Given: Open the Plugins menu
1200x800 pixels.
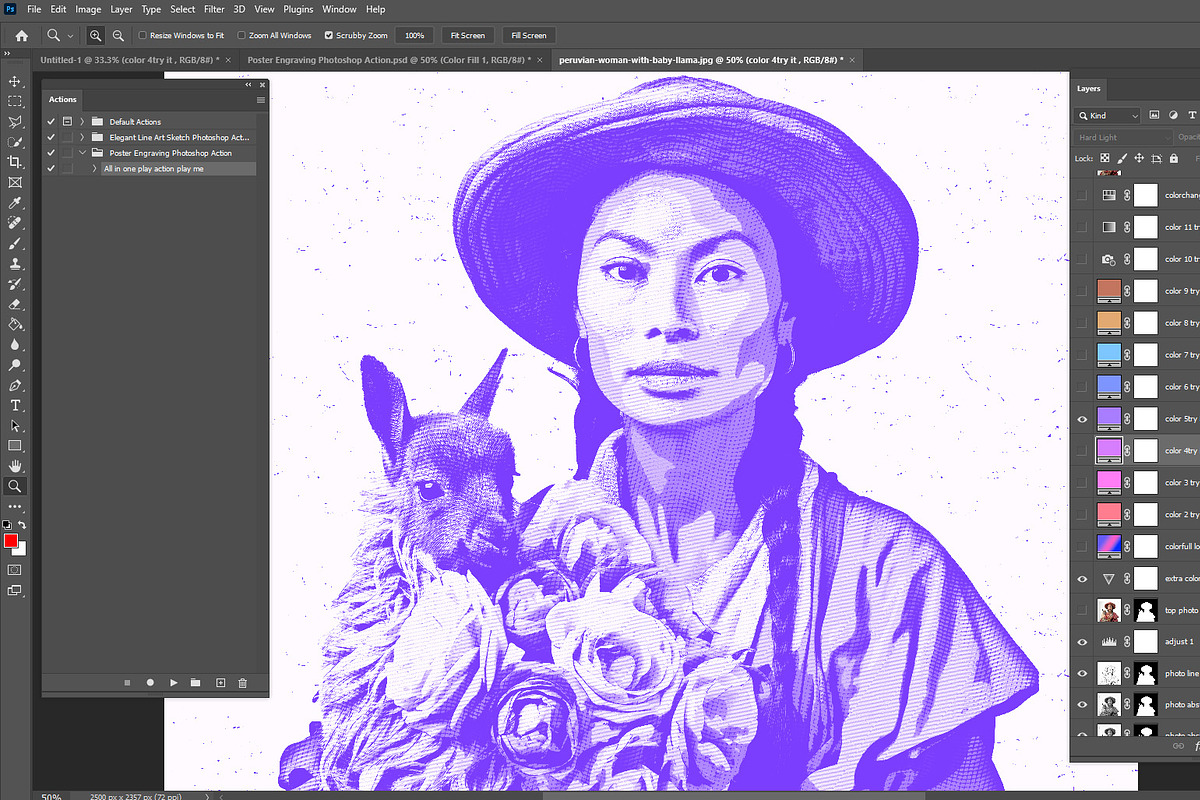Looking at the screenshot, I should [298, 9].
